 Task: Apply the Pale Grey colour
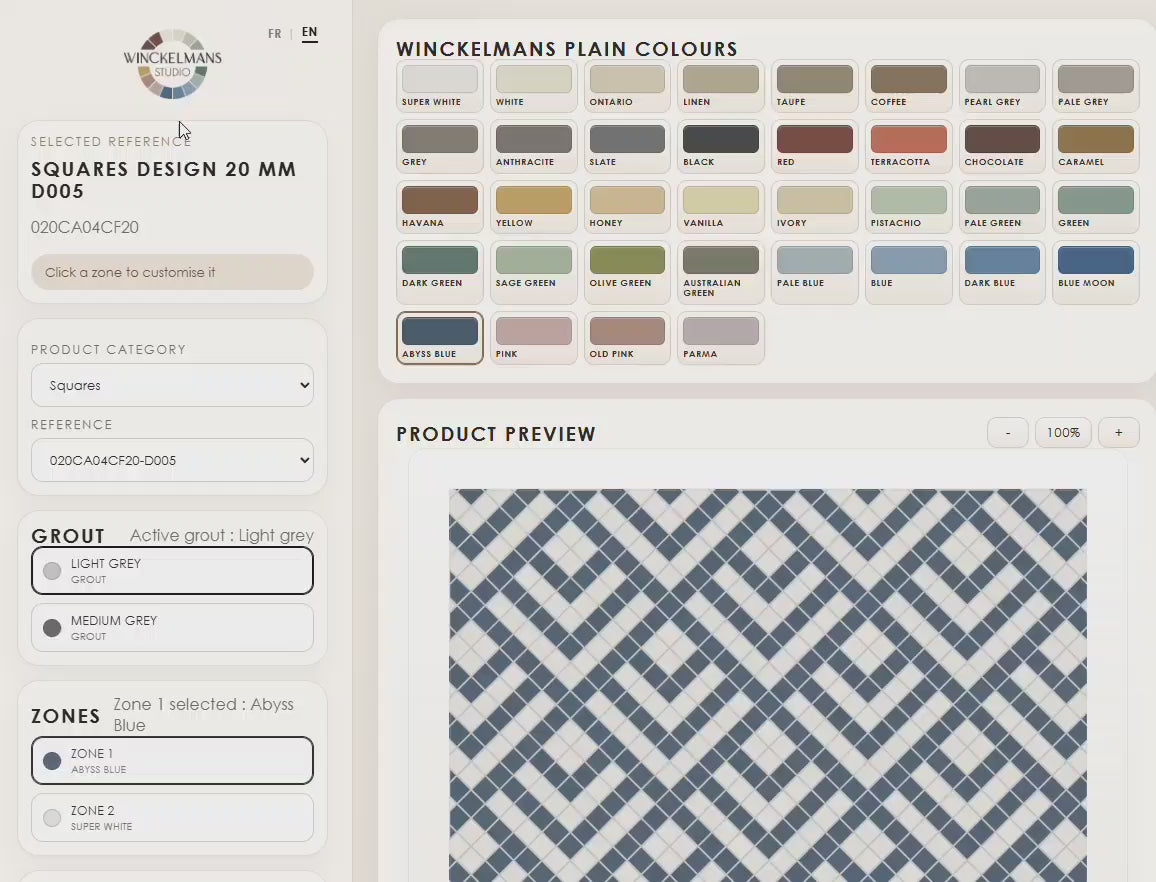click(1096, 86)
